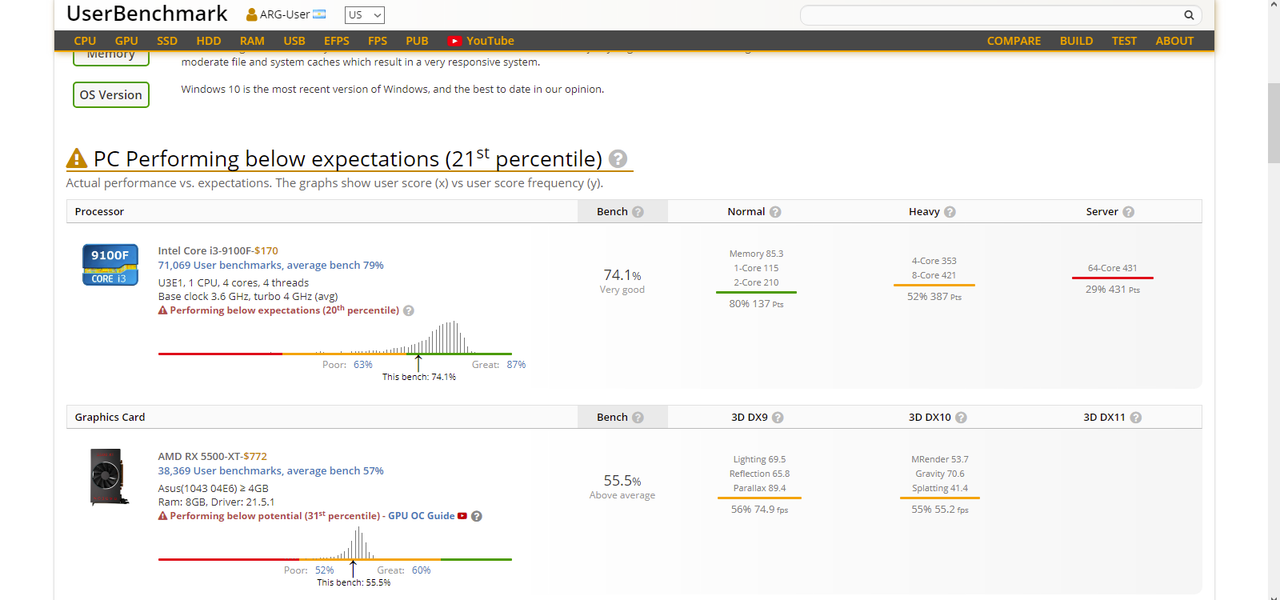Click the 52% 387 Pts heavy result
The height and width of the screenshot is (600, 1280).
pos(934,297)
